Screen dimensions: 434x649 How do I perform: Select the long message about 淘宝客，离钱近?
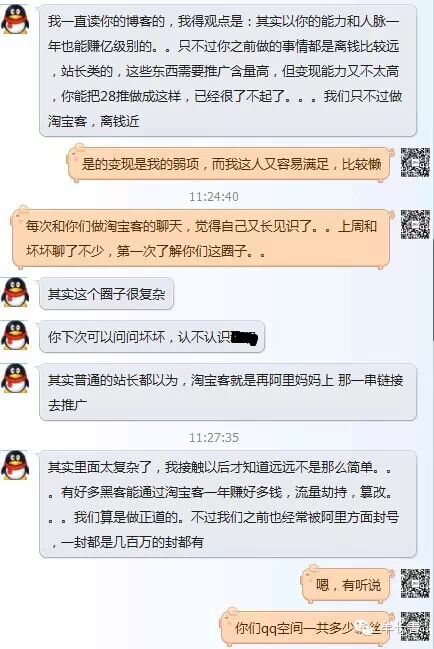(x=228, y=71)
